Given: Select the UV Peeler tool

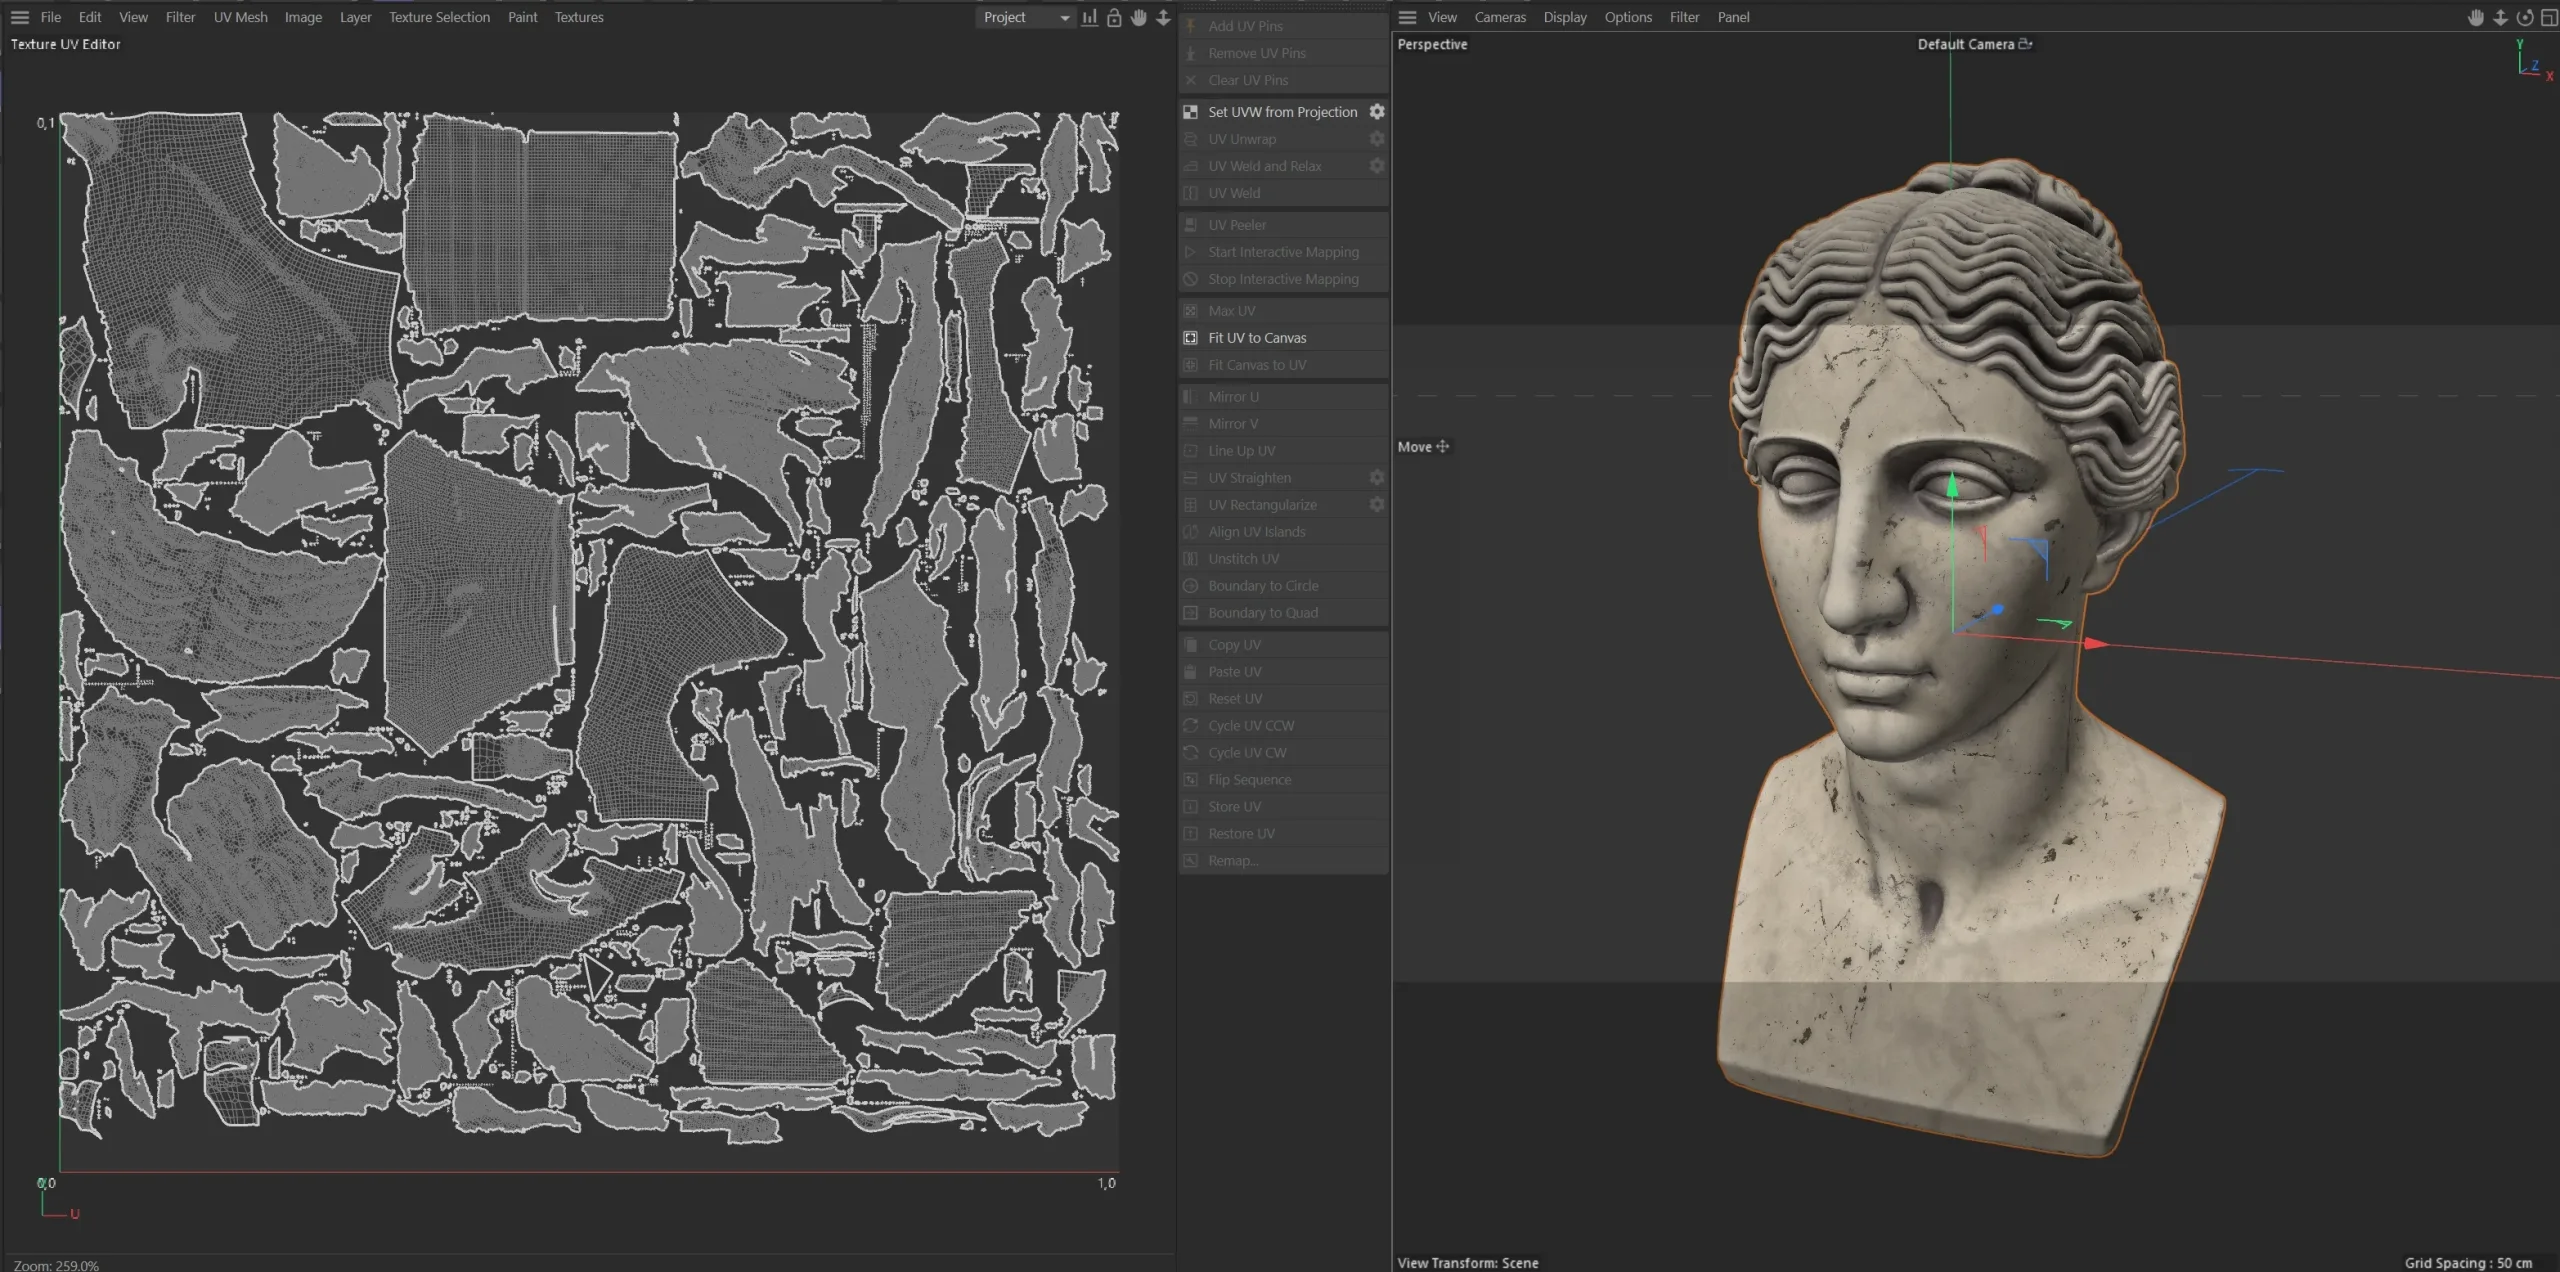Looking at the screenshot, I should click(x=1237, y=224).
